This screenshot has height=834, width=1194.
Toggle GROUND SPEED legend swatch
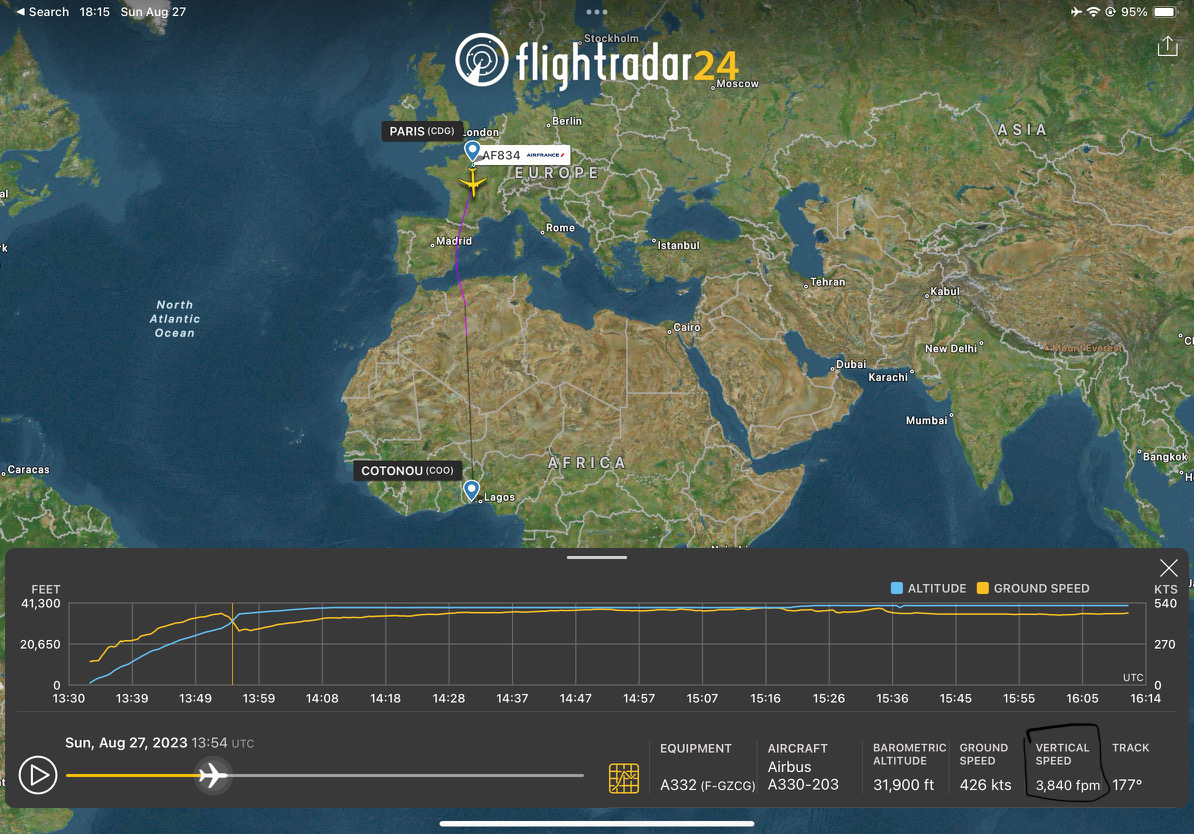click(982, 588)
